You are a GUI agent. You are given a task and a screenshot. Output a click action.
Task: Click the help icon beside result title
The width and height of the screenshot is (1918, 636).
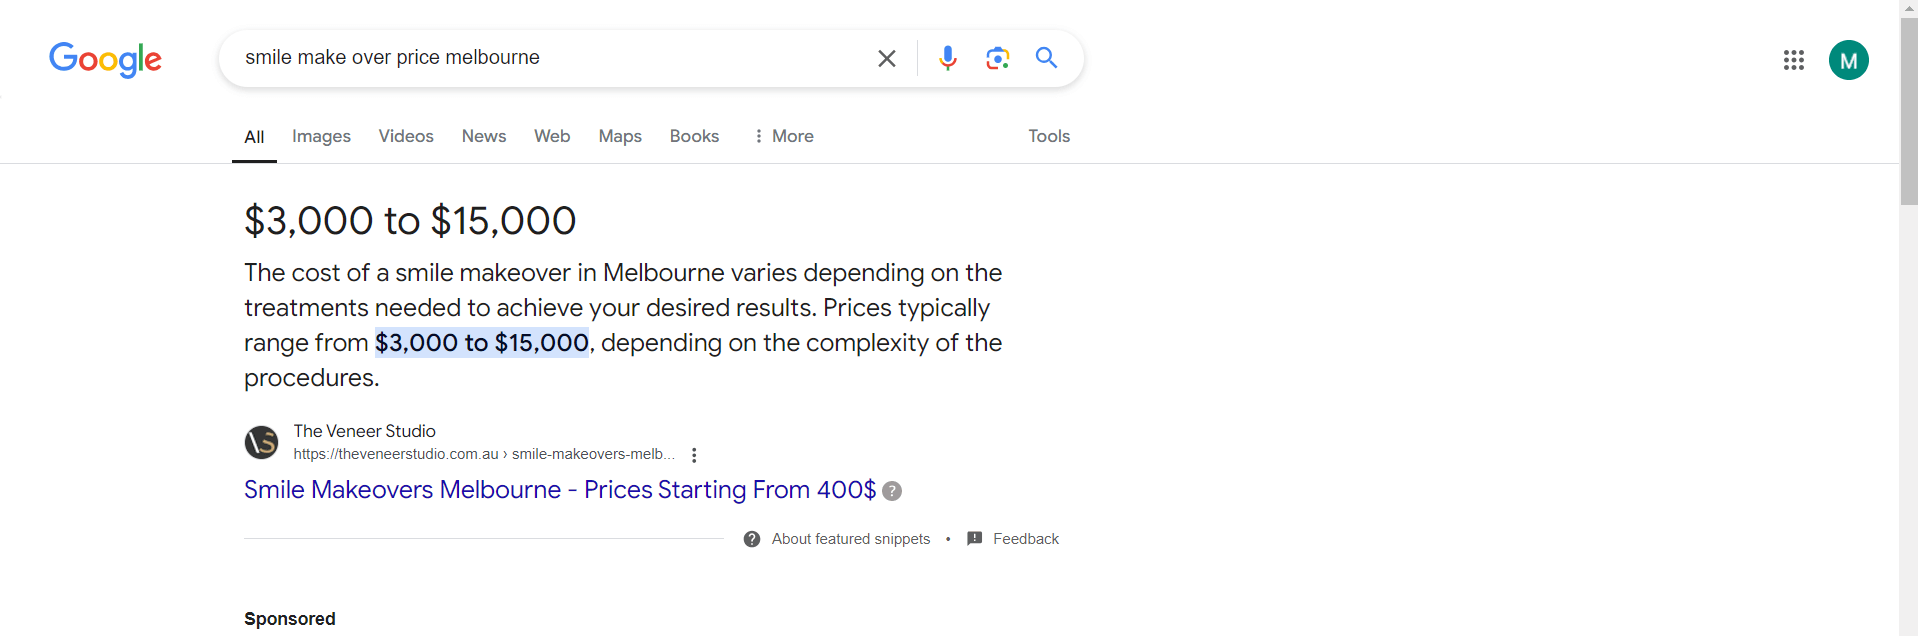(x=892, y=491)
